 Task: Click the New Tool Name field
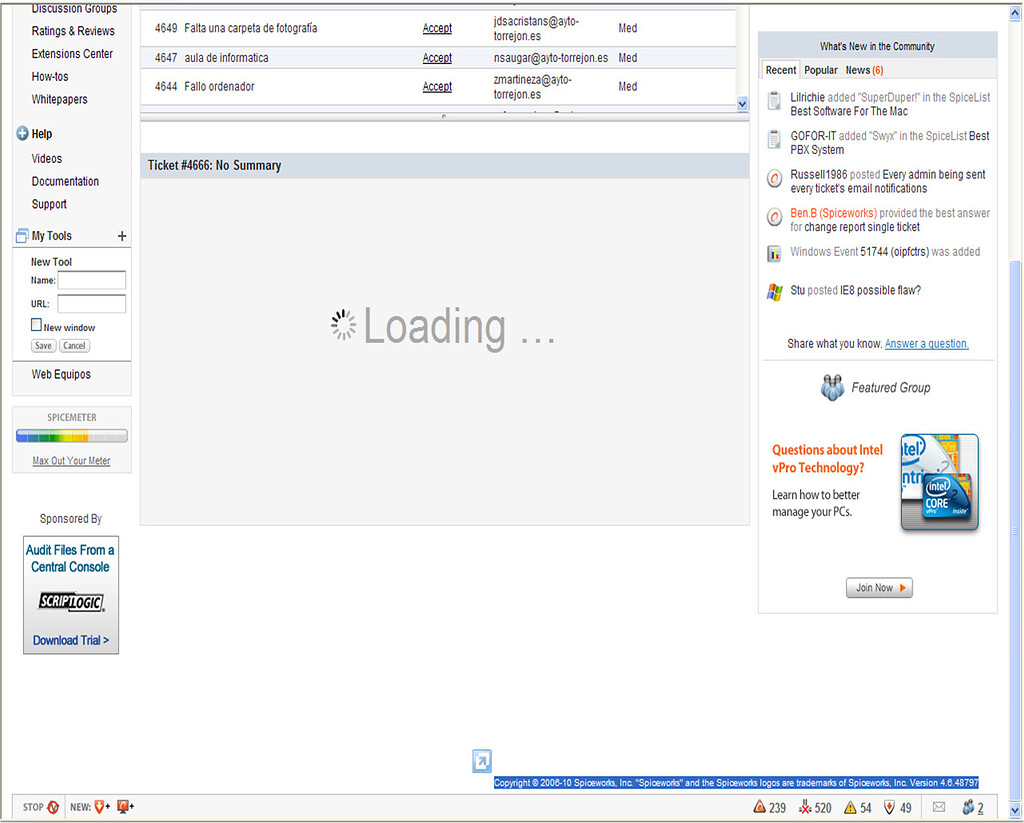[x=92, y=280]
